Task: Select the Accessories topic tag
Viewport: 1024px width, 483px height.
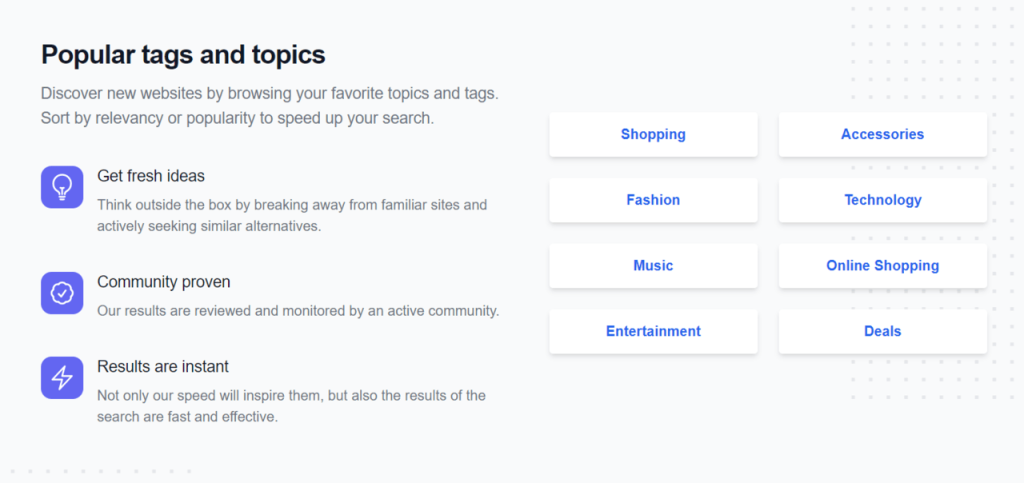Action: [882, 134]
